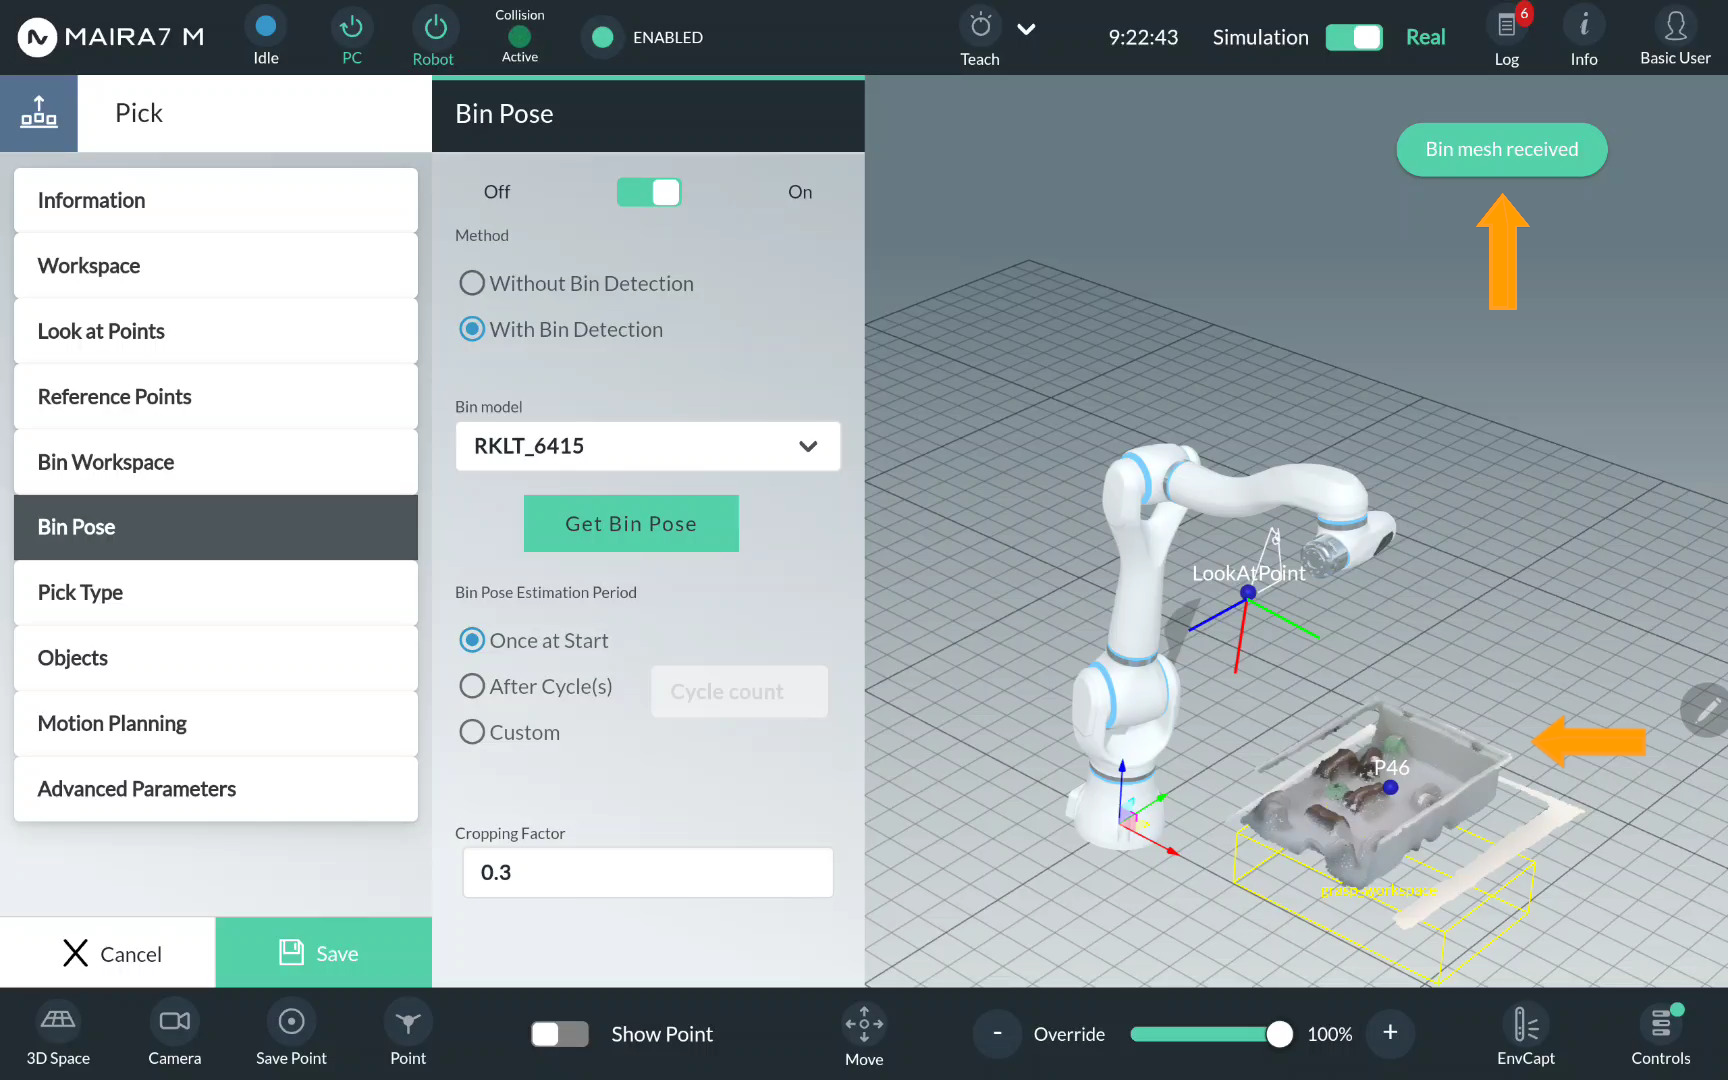Open the Look at Points section
The width and height of the screenshot is (1728, 1080).
[x=216, y=331]
